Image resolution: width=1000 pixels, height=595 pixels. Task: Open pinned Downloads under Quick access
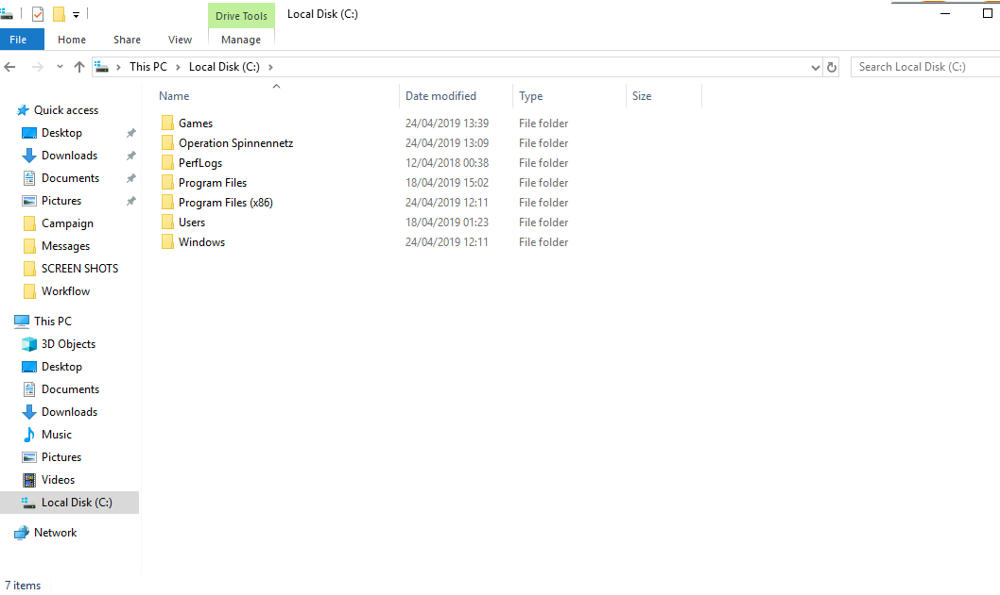coord(70,156)
